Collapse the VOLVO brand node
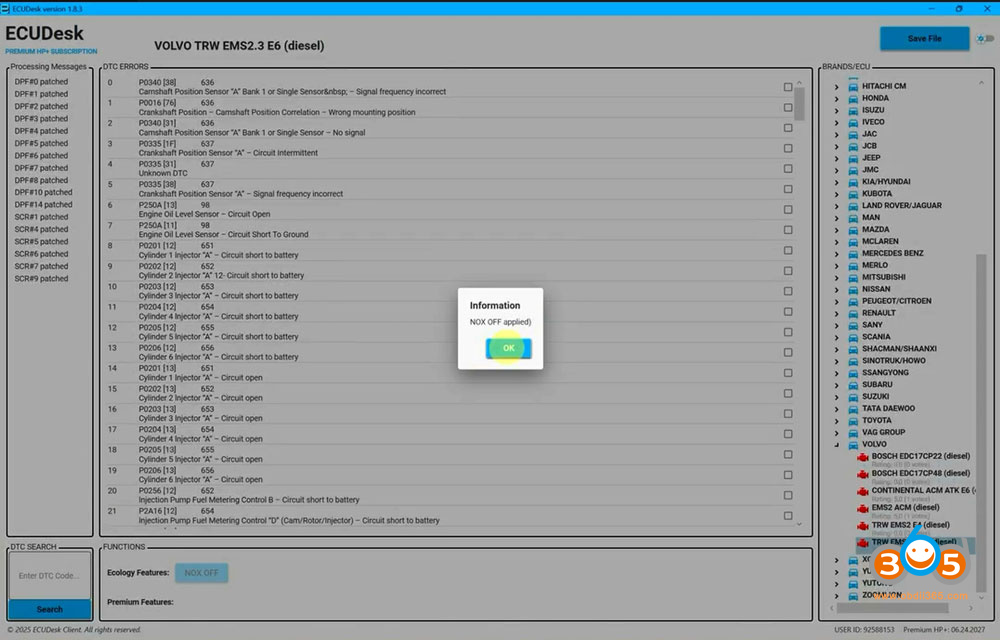Viewport: 1000px width, 640px height. point(837,444)
